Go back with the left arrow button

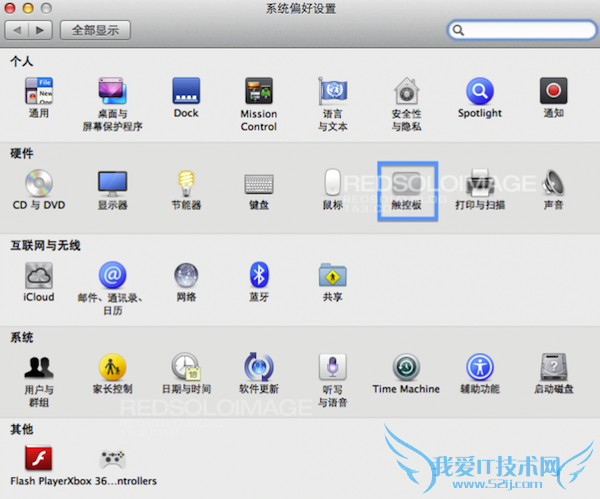pyautogui.click(x=17, y=30)
